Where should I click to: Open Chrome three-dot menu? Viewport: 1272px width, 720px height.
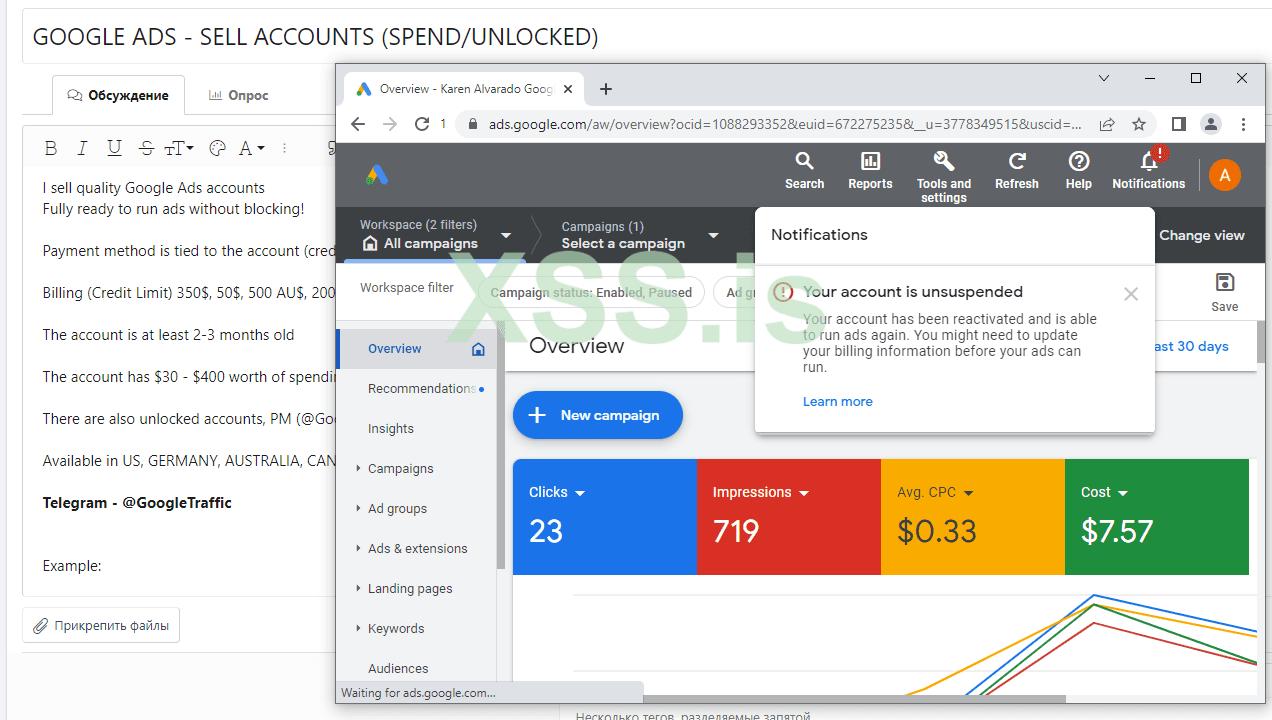tap(1243, 124)
